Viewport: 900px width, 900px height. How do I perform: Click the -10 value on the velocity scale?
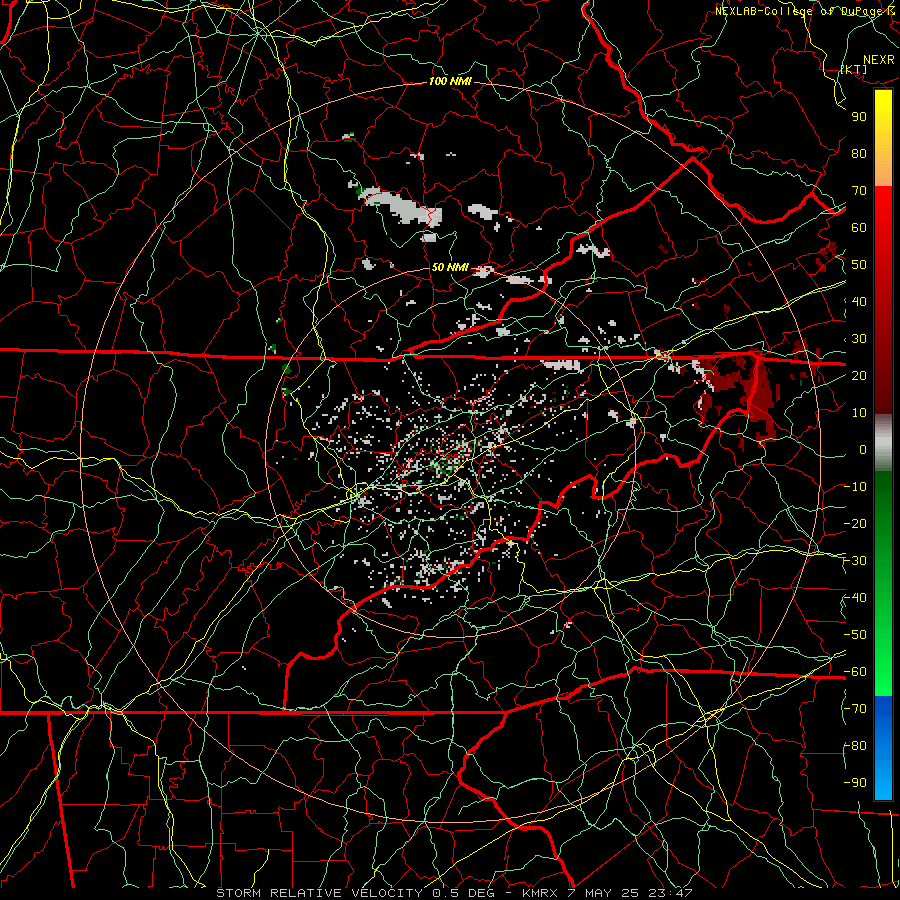[x=855, y=487]
